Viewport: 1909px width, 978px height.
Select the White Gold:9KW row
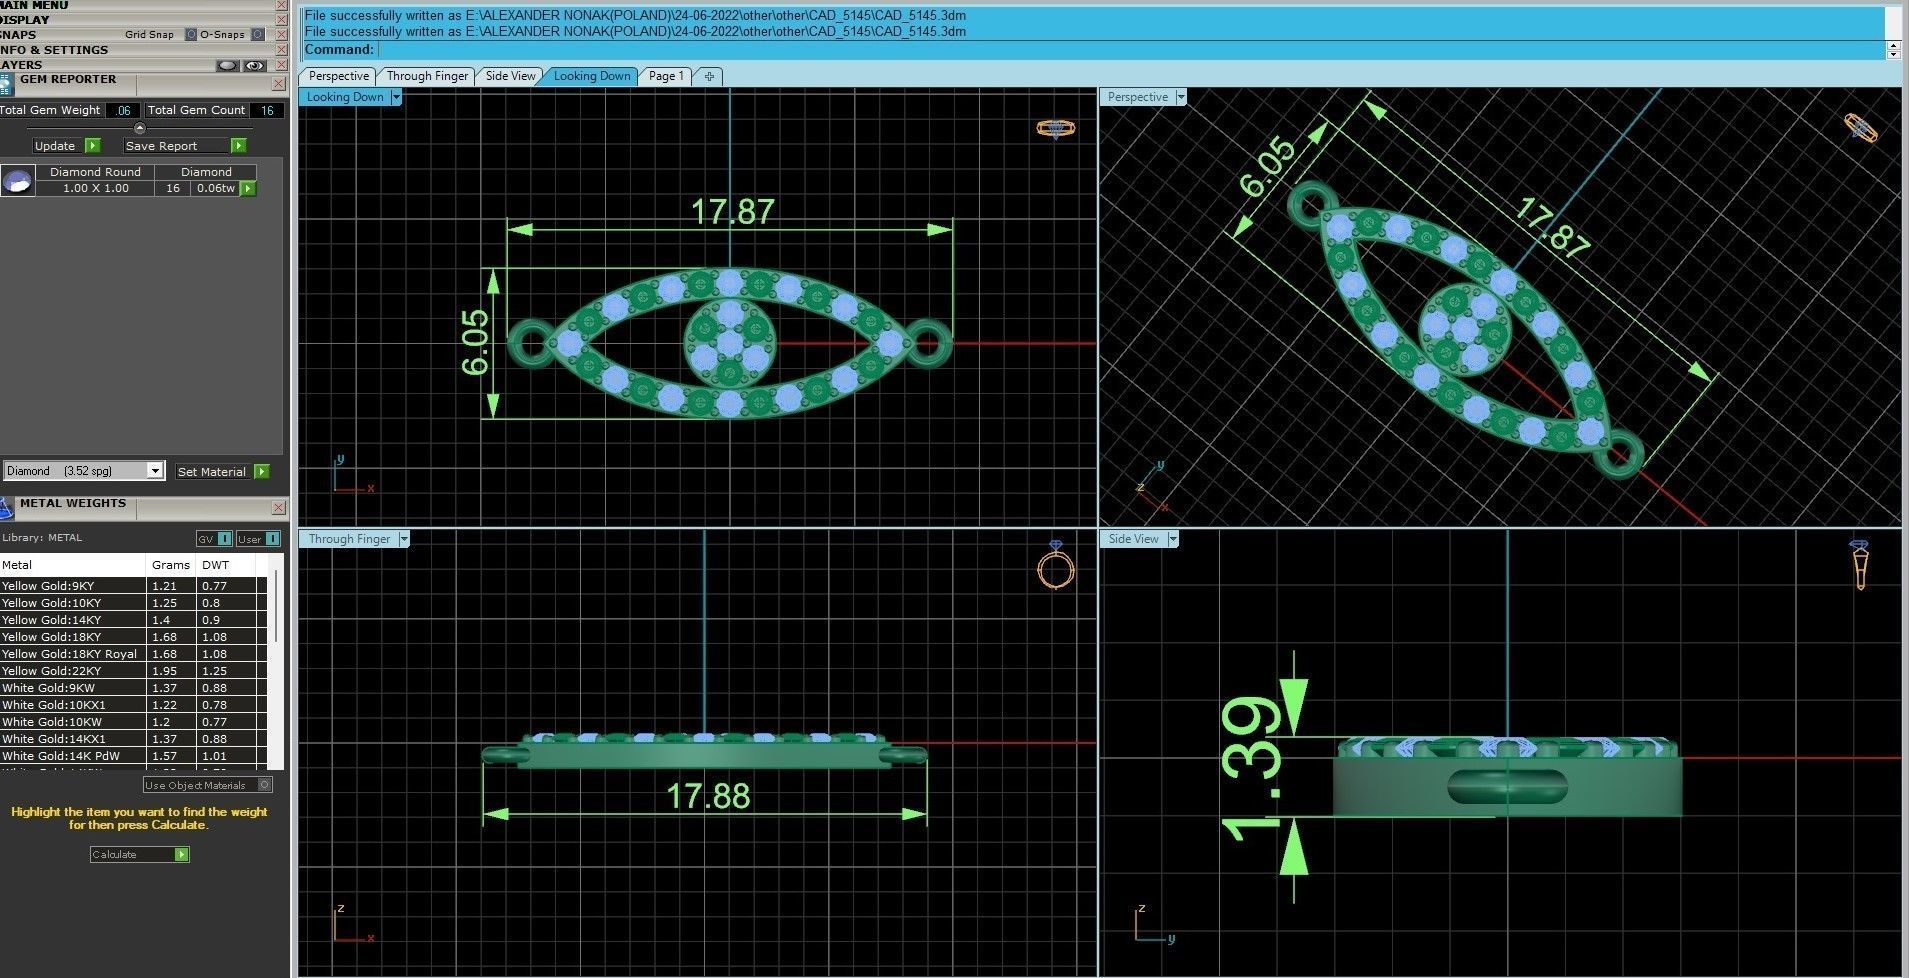(134, 688)
